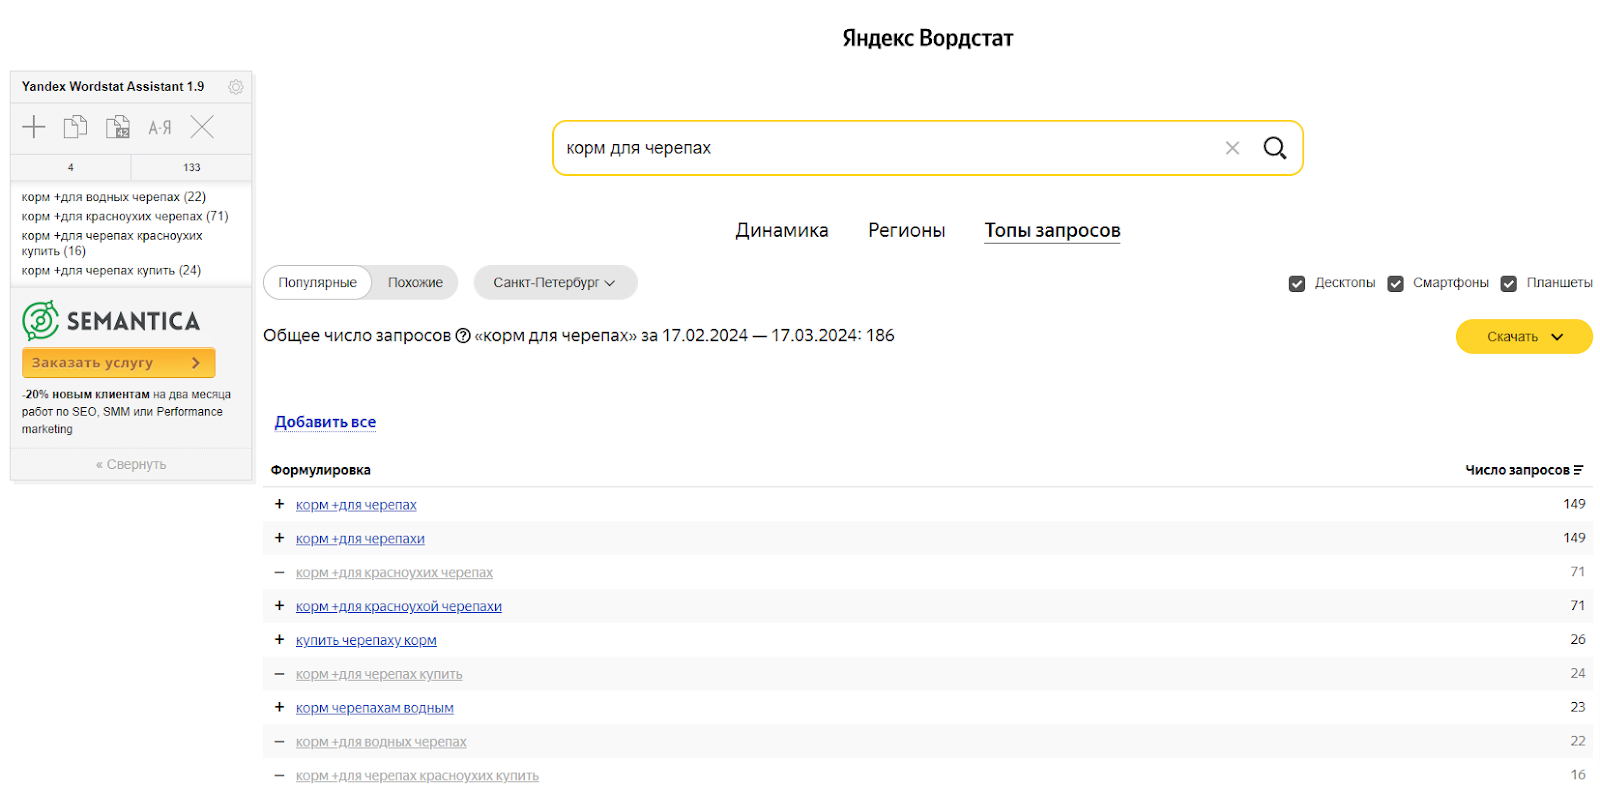Screen dimensions: 1600x790
Task: Select Assistant entry 'корм +для черепах красноухих купить (16)'
Action: tap(112, 243)
